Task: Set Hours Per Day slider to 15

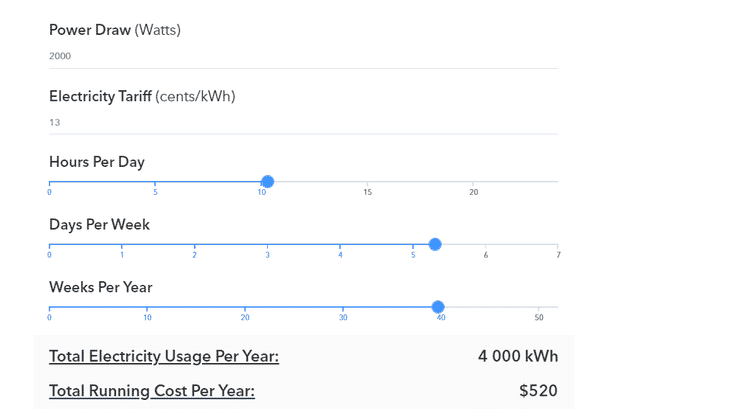Action: (x=367, y=182)
